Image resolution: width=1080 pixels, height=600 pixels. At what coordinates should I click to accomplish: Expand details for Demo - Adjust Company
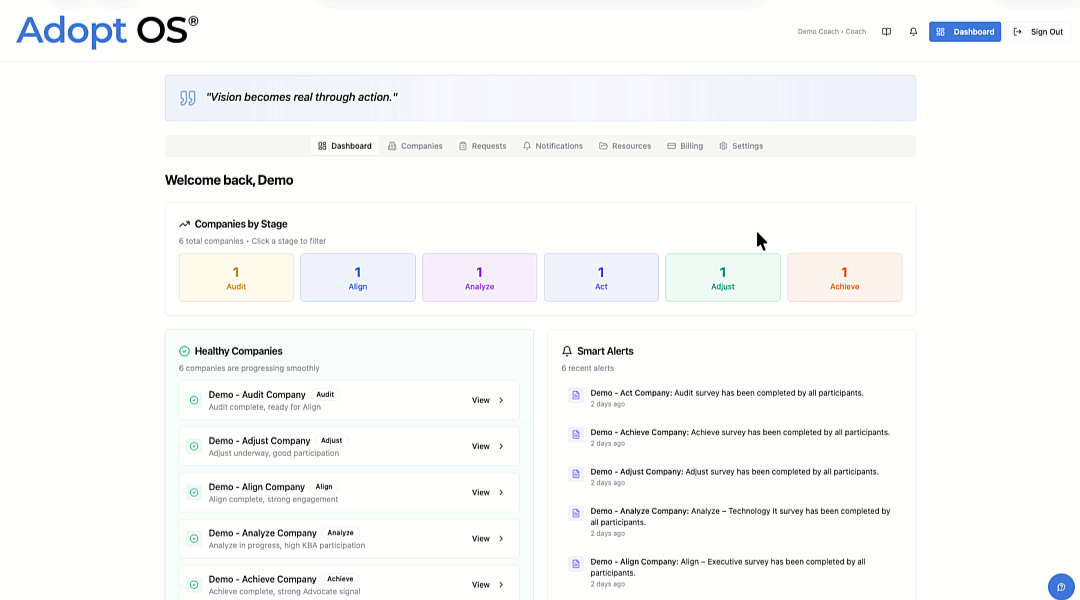pyautogui.click(x=485, y=446)
